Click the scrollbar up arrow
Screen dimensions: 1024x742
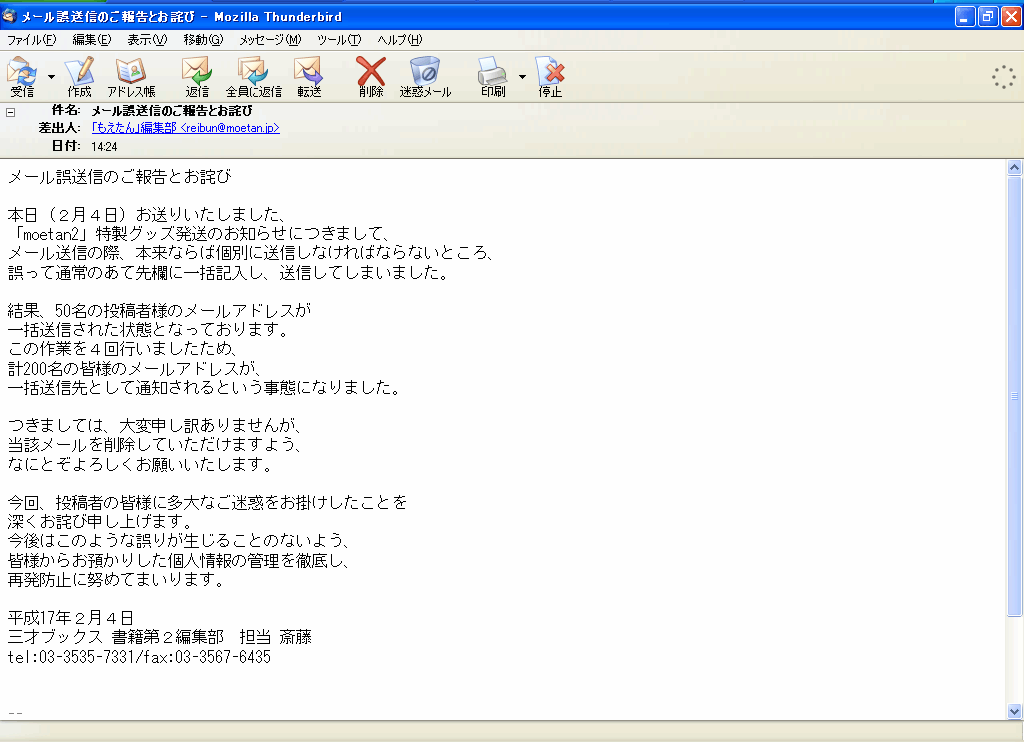point(1015,168)
